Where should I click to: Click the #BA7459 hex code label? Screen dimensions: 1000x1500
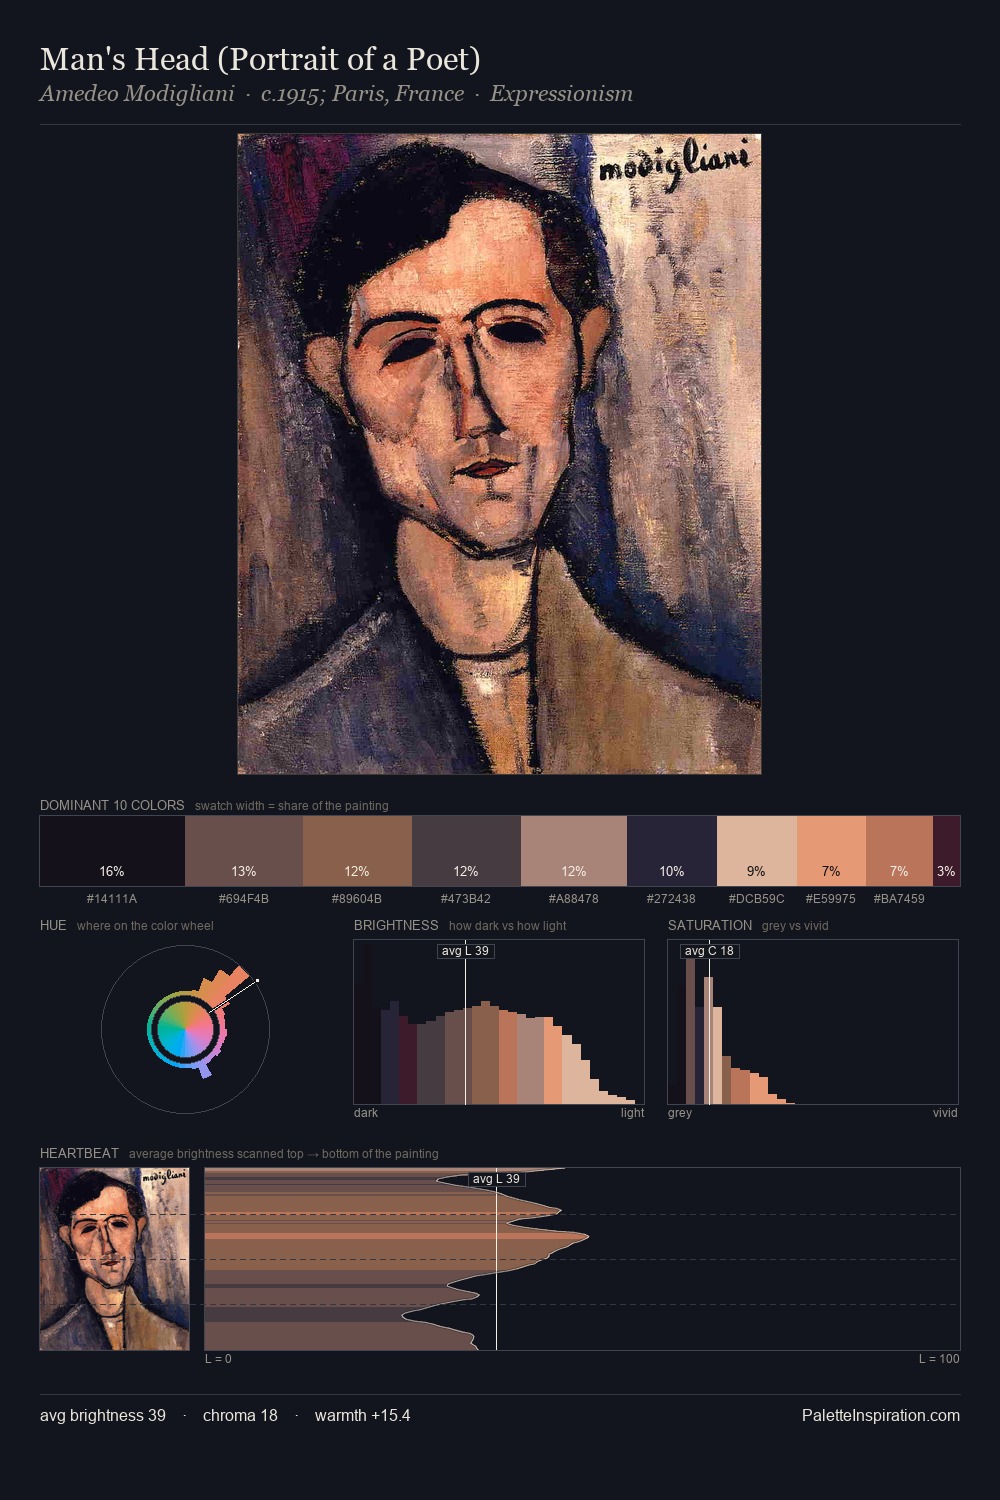click(x=899, y=898)
